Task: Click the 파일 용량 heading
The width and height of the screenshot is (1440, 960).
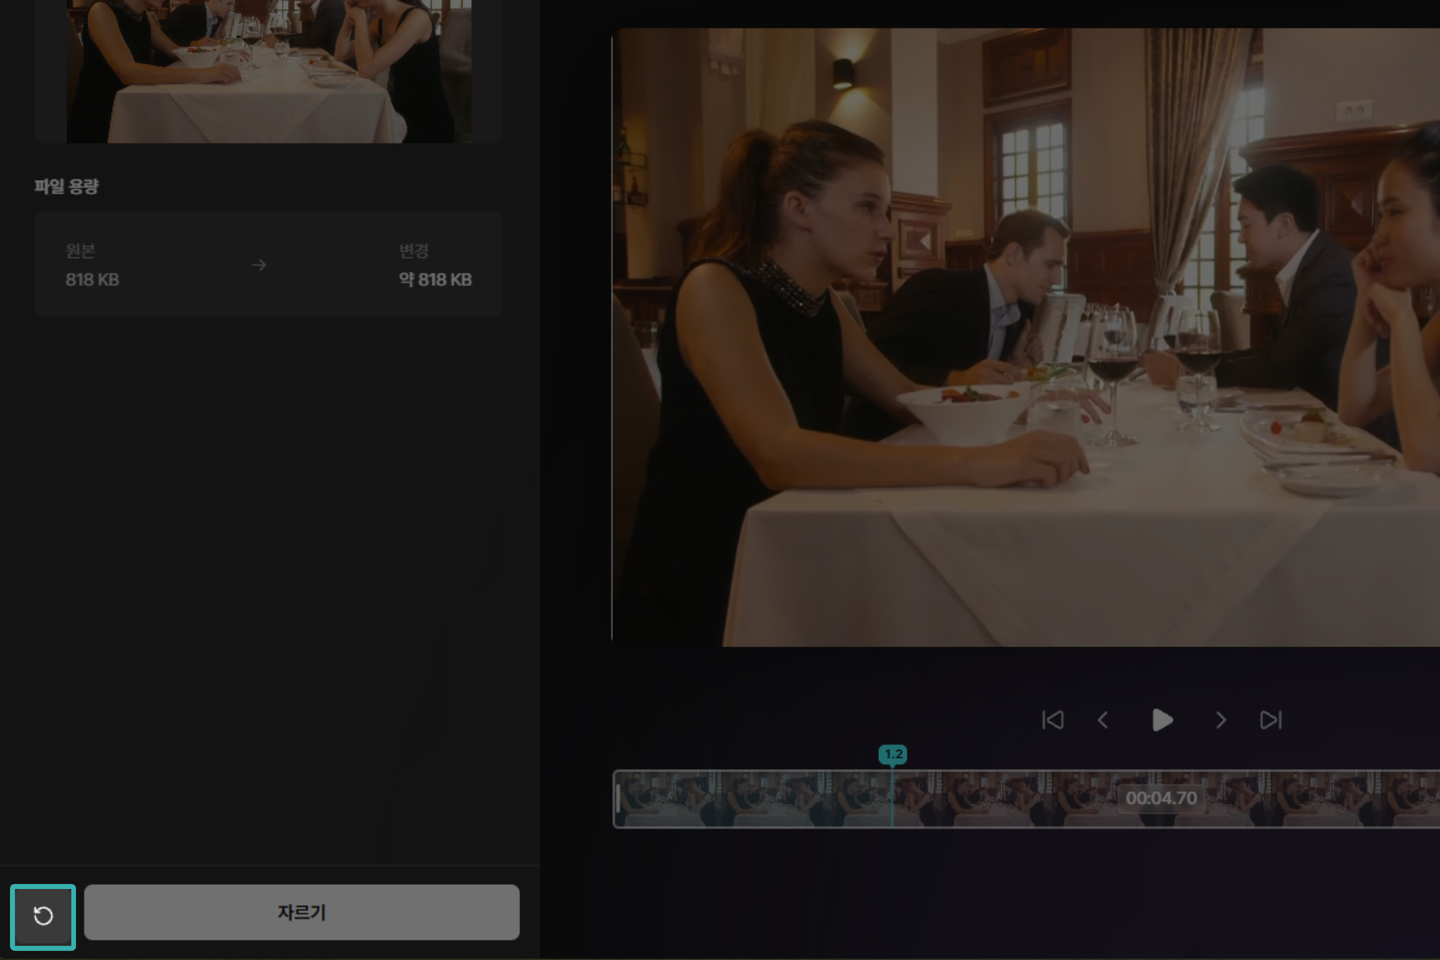Action: pyautogui.click(x=67, y=186)
